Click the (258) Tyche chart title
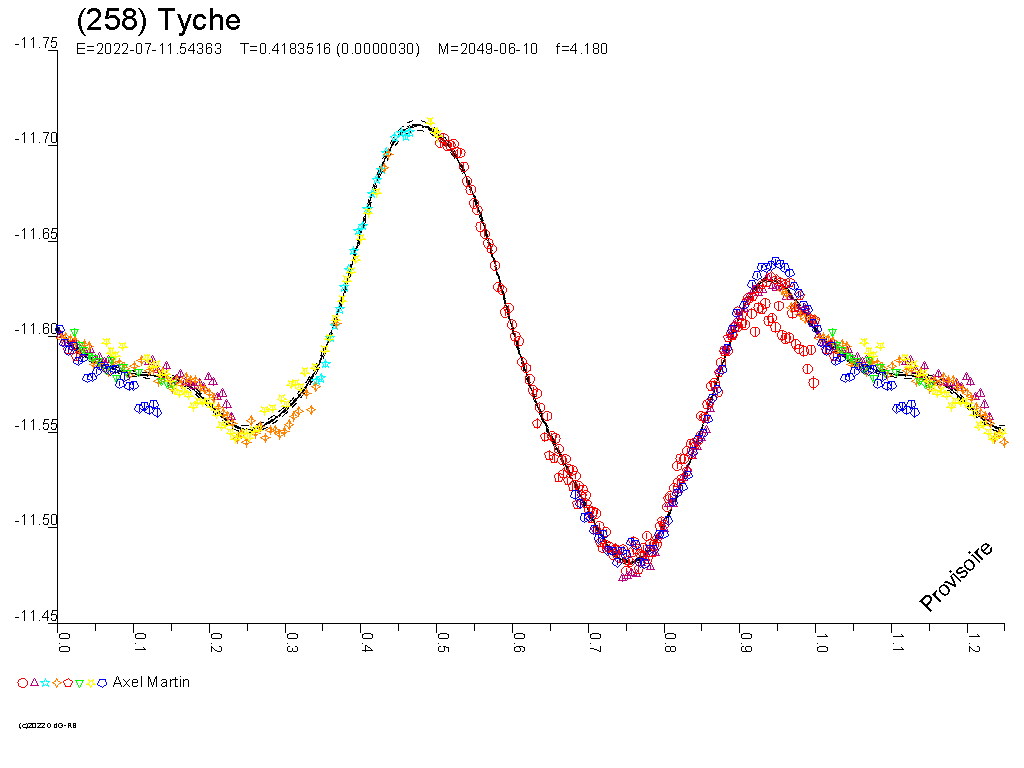1024x768 pixels. (x=158, y=20)
